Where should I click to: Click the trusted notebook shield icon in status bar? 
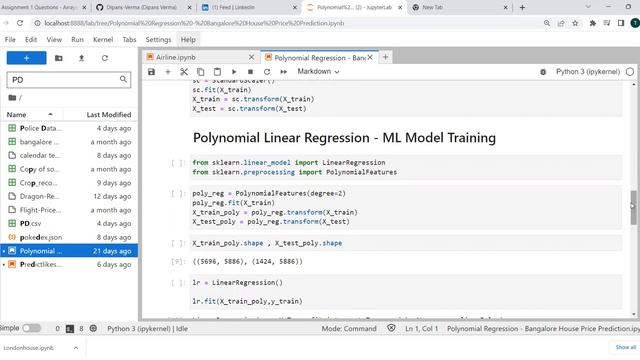(391, 328)
